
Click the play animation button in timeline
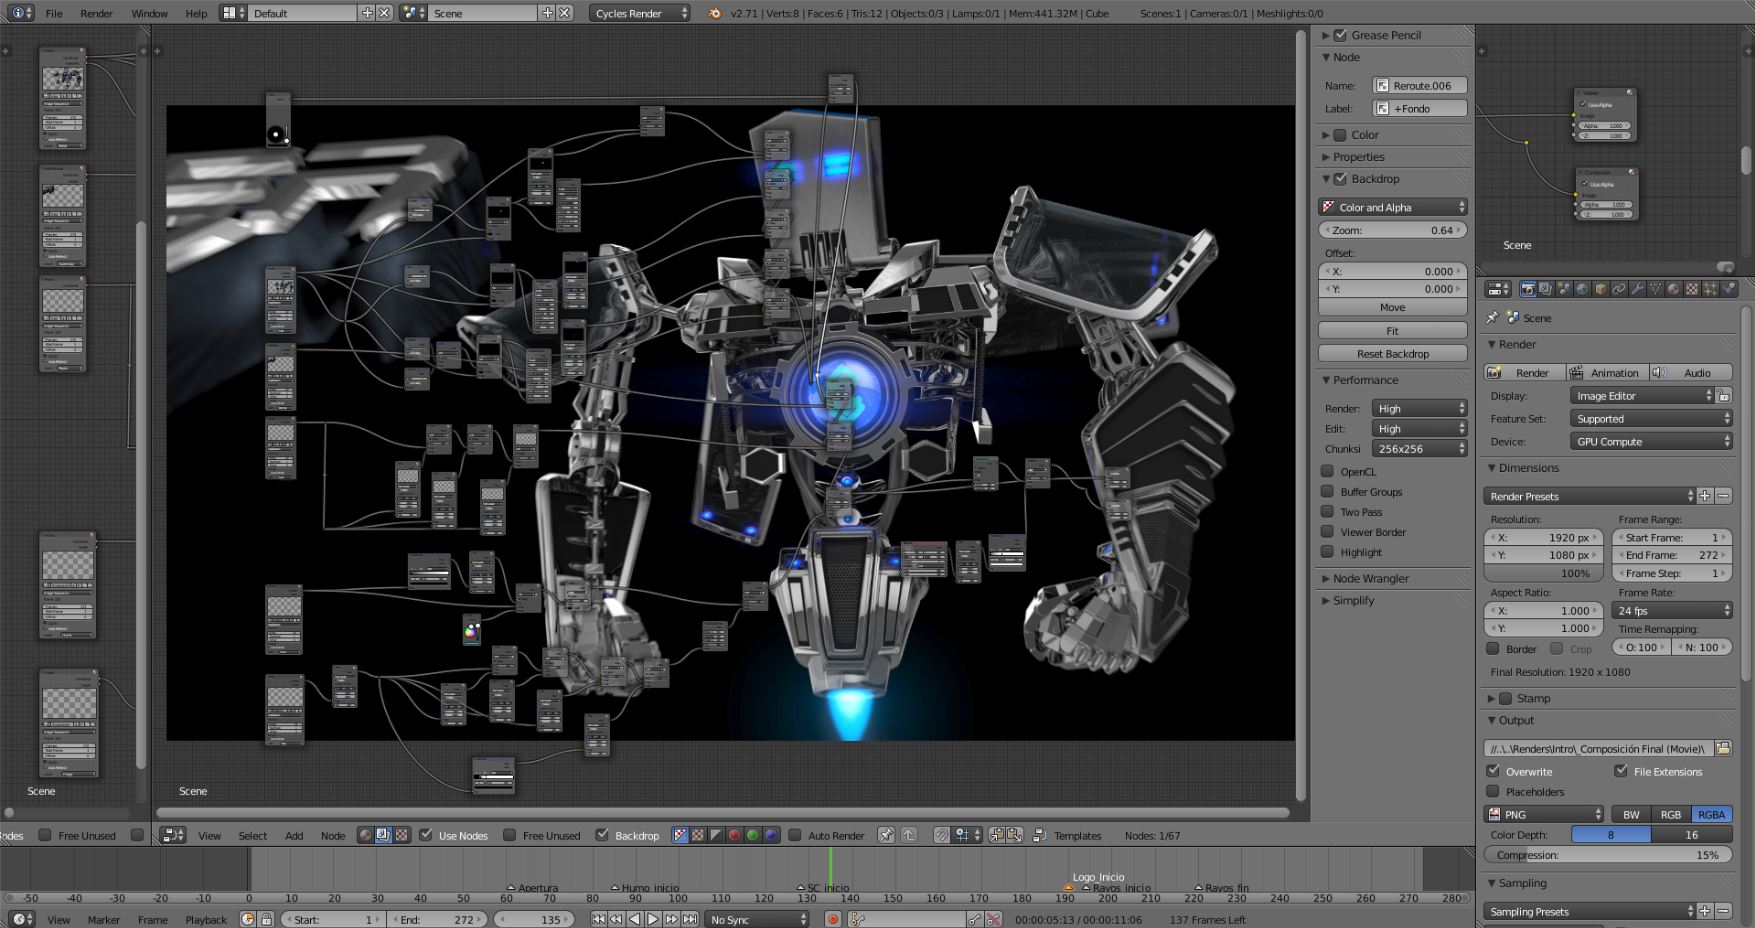pos(653,919)
